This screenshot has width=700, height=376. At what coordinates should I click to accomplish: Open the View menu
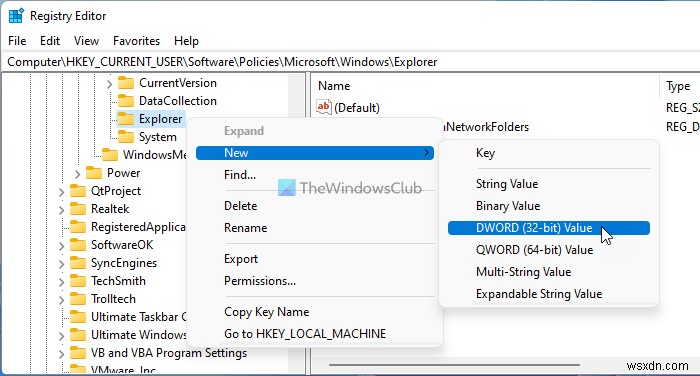point(86,41)
